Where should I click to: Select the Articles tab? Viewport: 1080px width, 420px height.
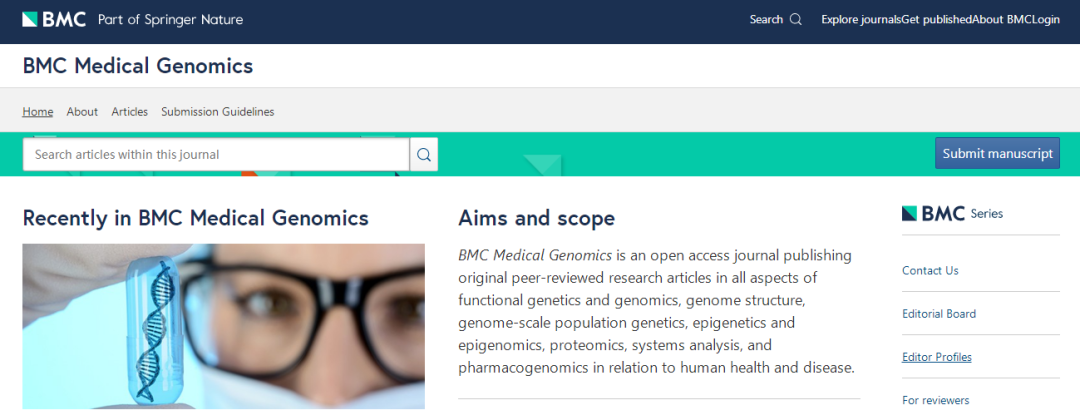[x=129, y=112]
